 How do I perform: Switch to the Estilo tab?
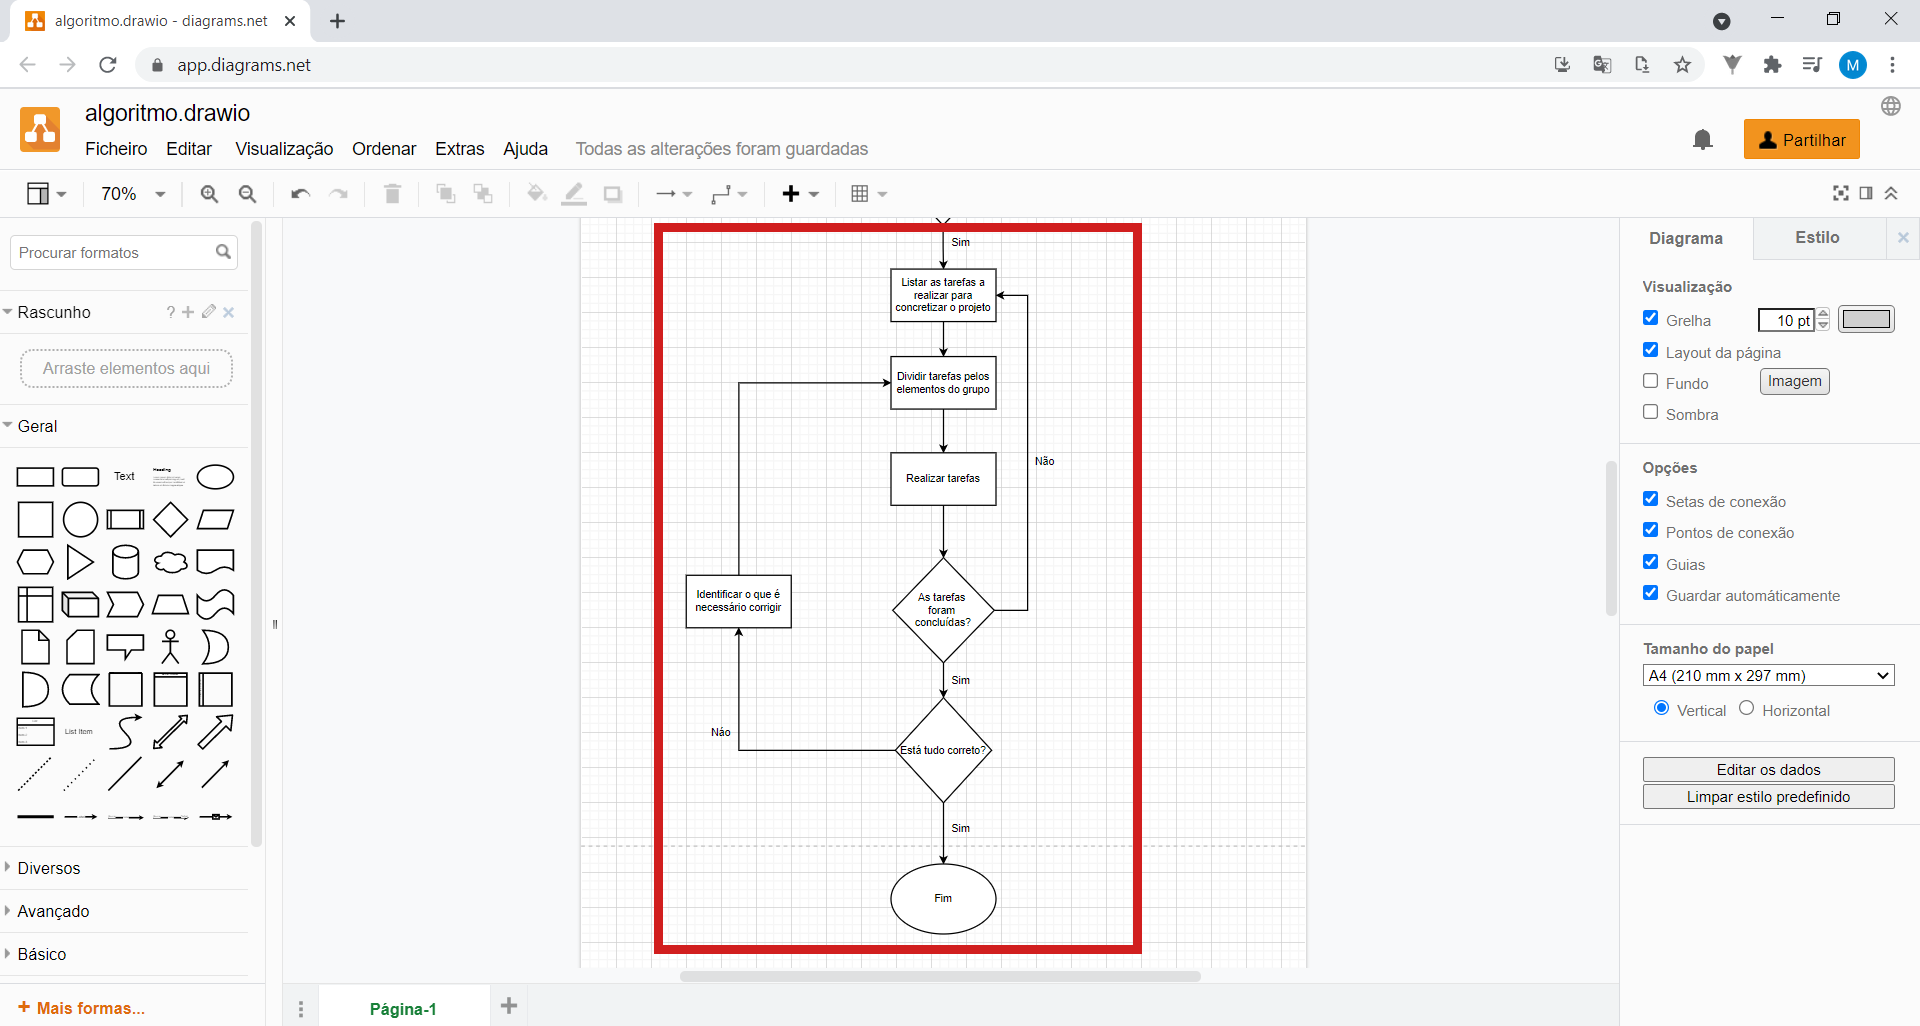tap(1817, 238)
